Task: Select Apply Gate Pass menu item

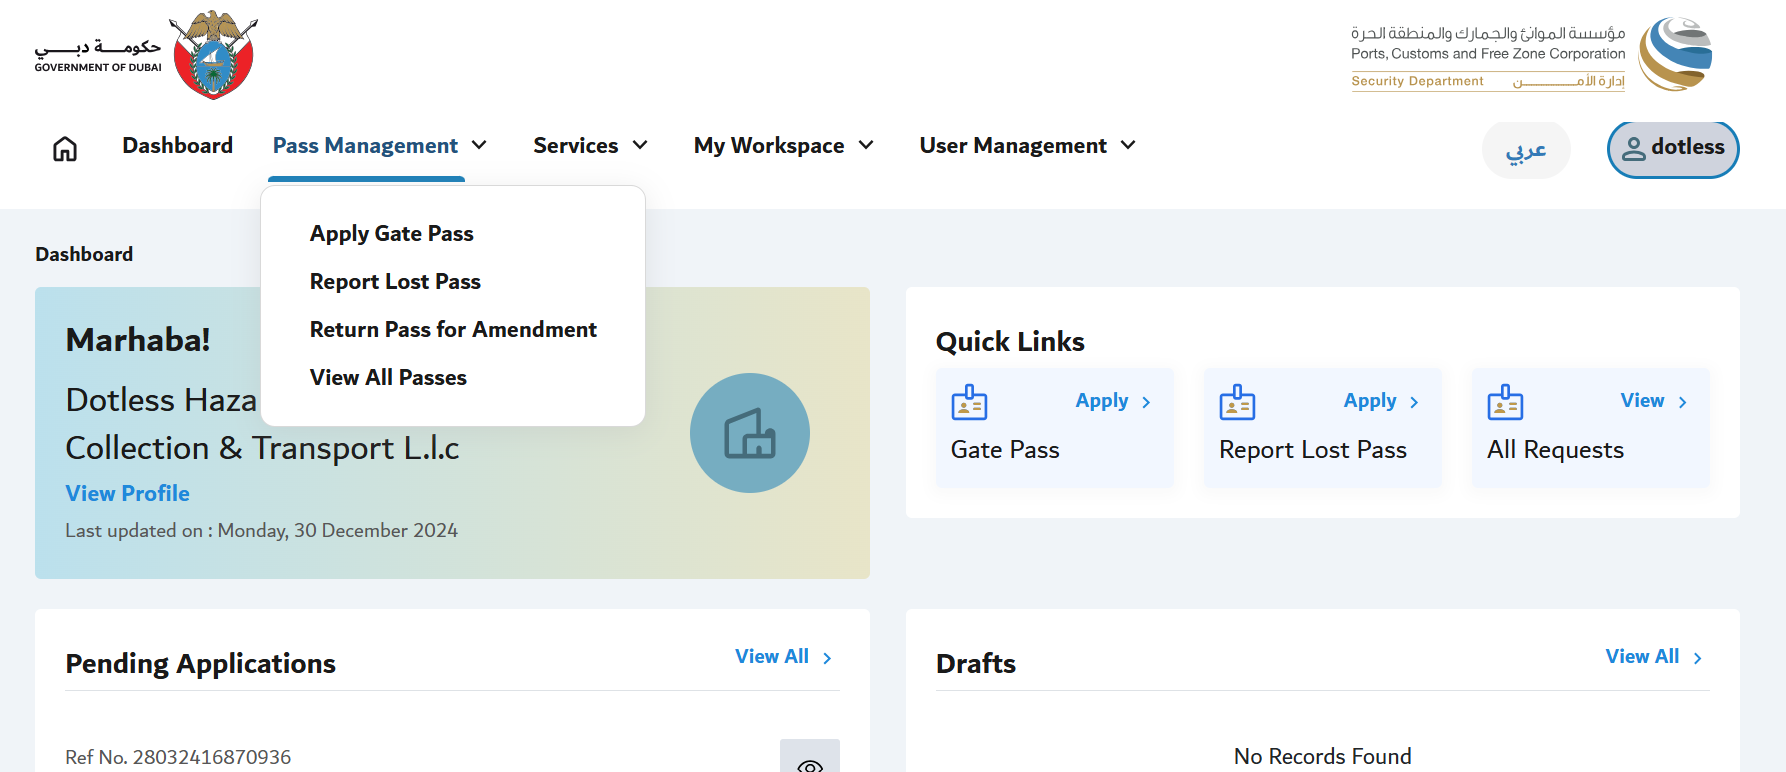Action: click(391, 234)
